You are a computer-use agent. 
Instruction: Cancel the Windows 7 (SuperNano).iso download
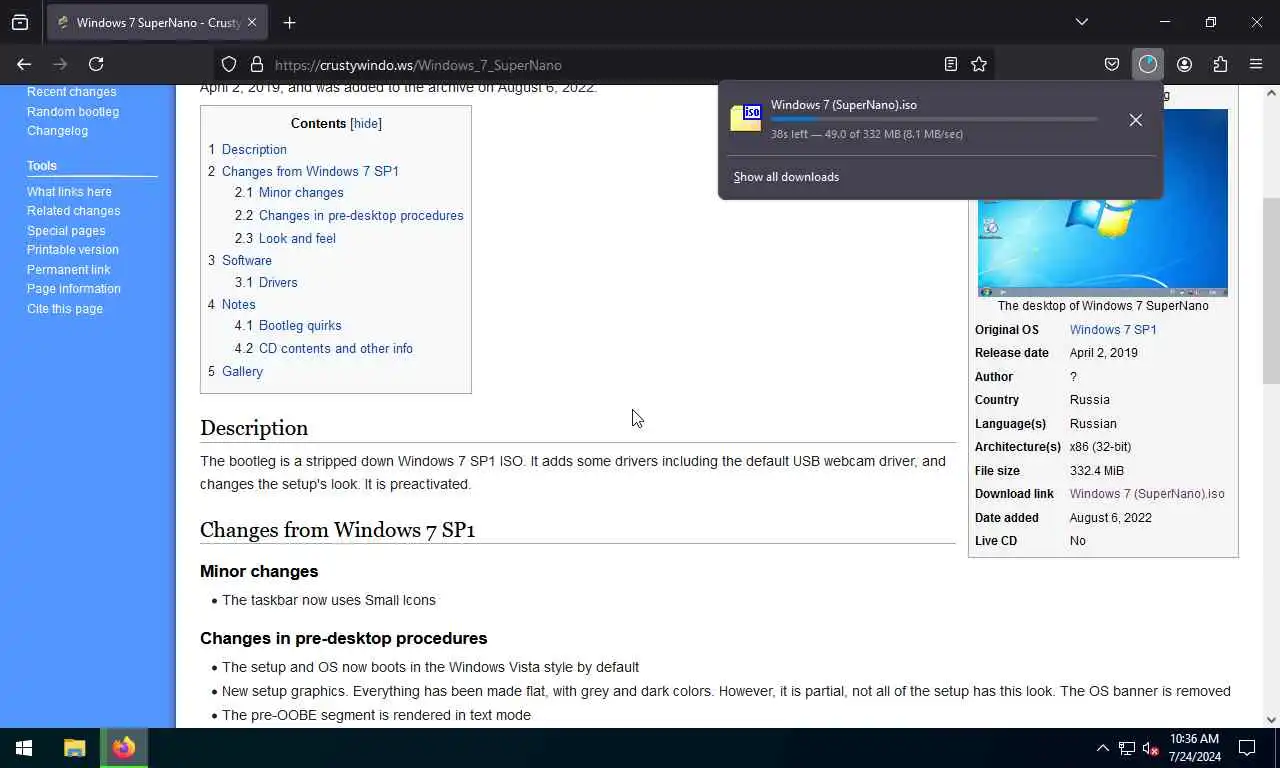[1135, 120]
